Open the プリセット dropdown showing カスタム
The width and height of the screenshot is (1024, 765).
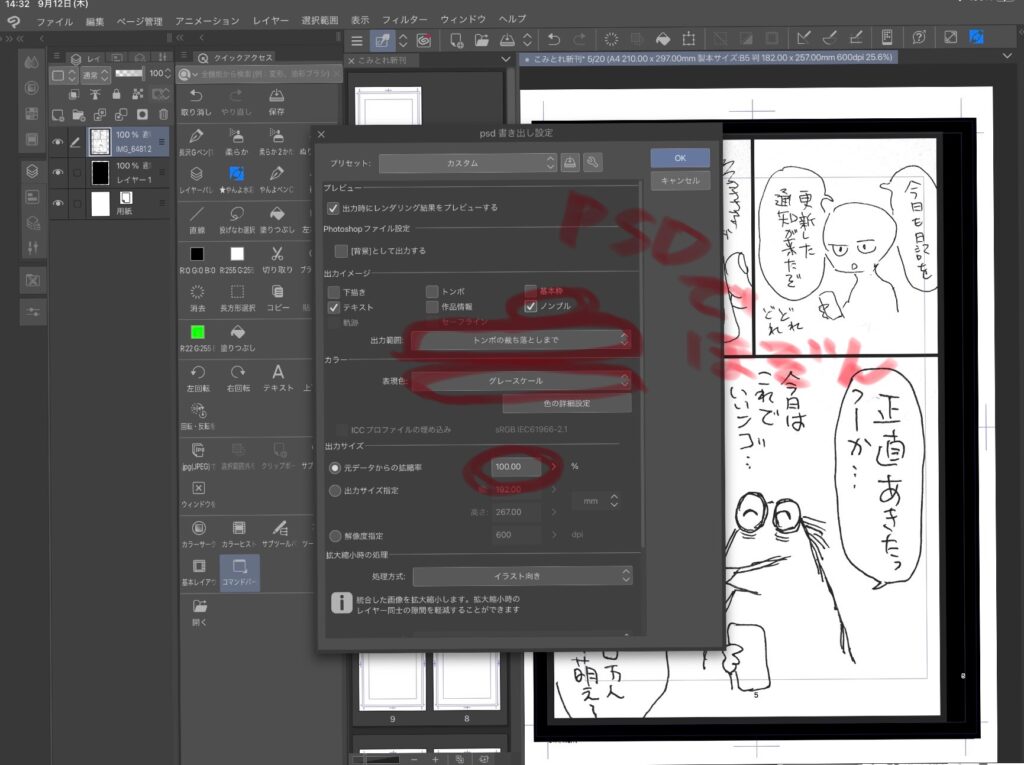(x=467, y=163)
